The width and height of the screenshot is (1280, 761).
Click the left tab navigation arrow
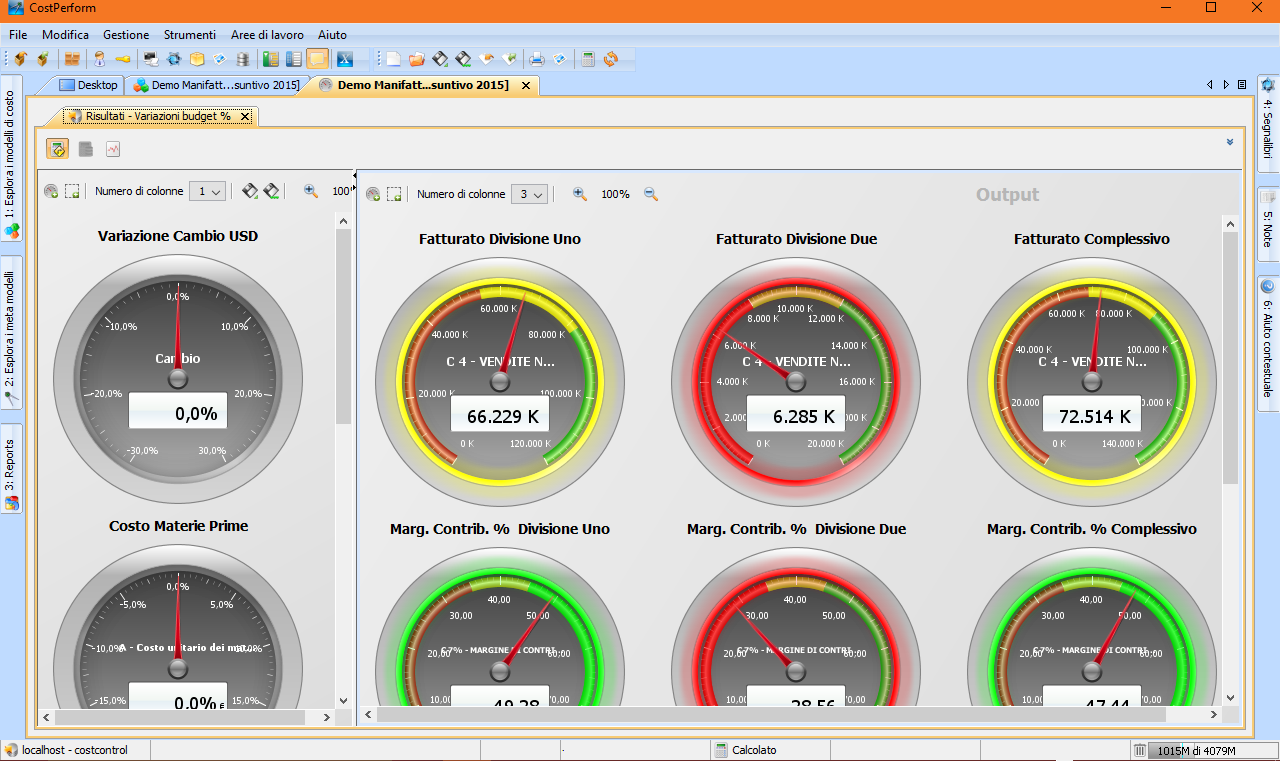(x=1210, y=85)
